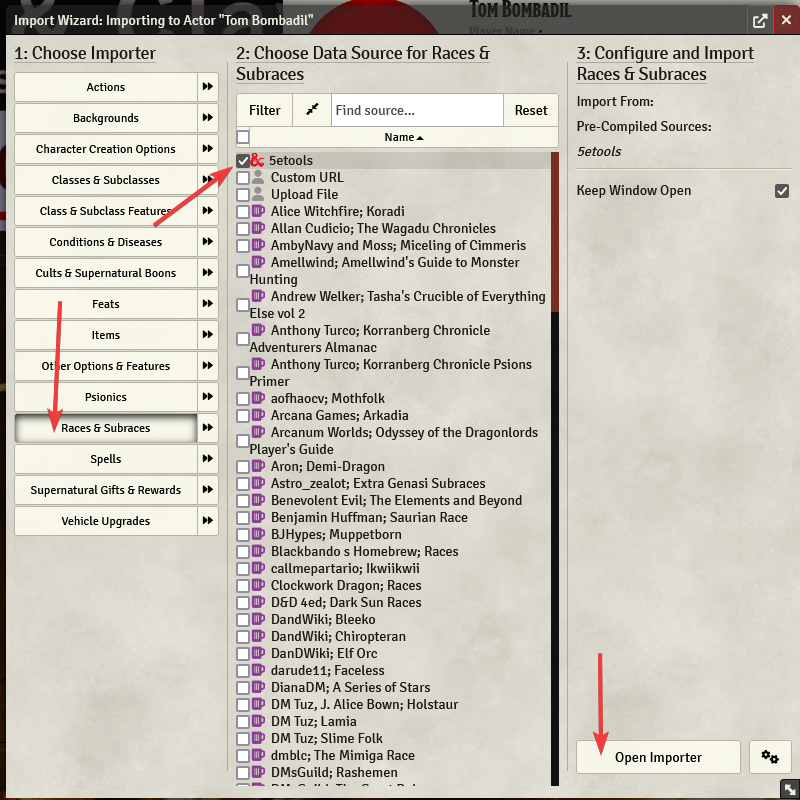
Task: Click fast-forward icon next to Spells
Action: point(208,459)
